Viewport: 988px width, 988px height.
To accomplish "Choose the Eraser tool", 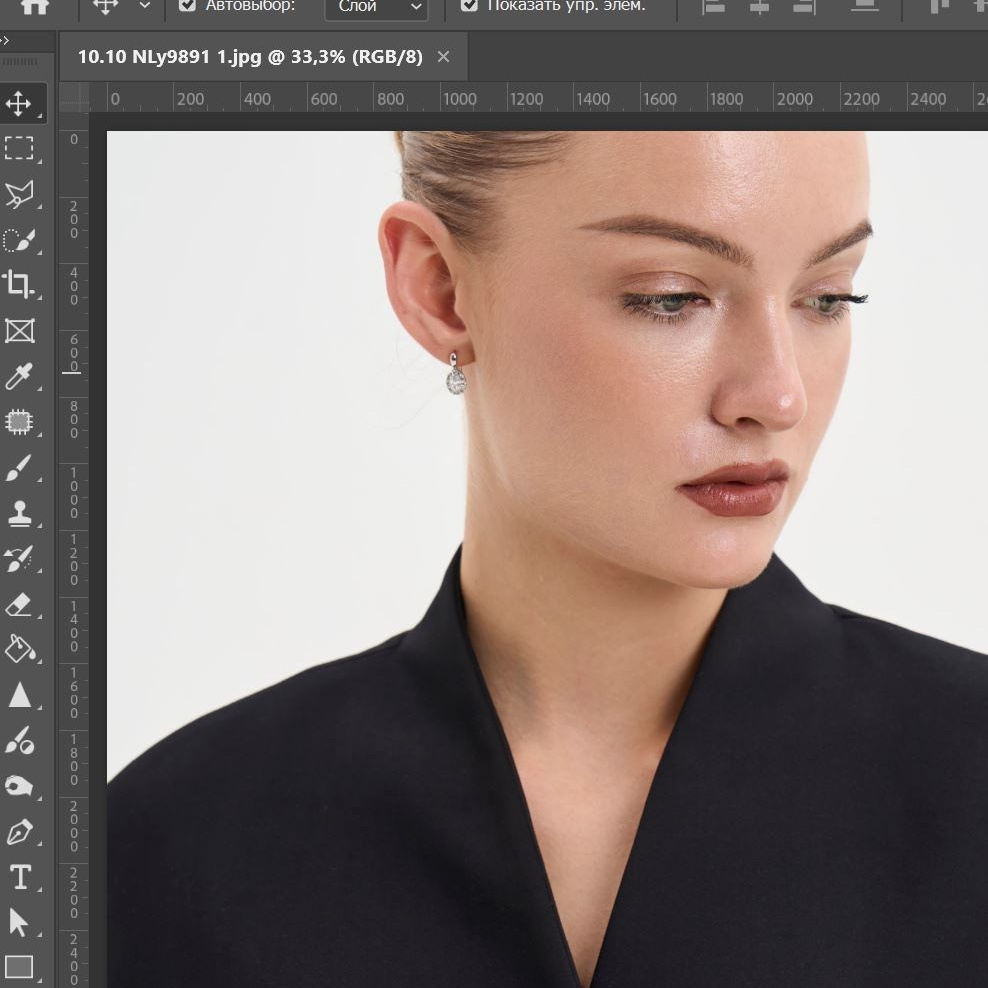I will tap(19, 604).
